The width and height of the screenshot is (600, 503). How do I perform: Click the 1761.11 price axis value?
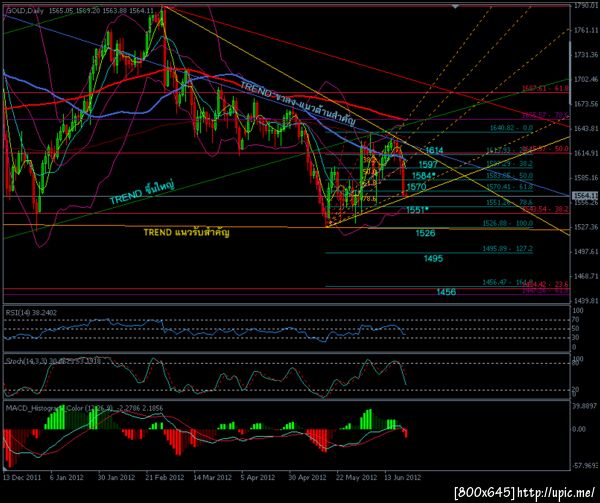[x=585, y=30]
